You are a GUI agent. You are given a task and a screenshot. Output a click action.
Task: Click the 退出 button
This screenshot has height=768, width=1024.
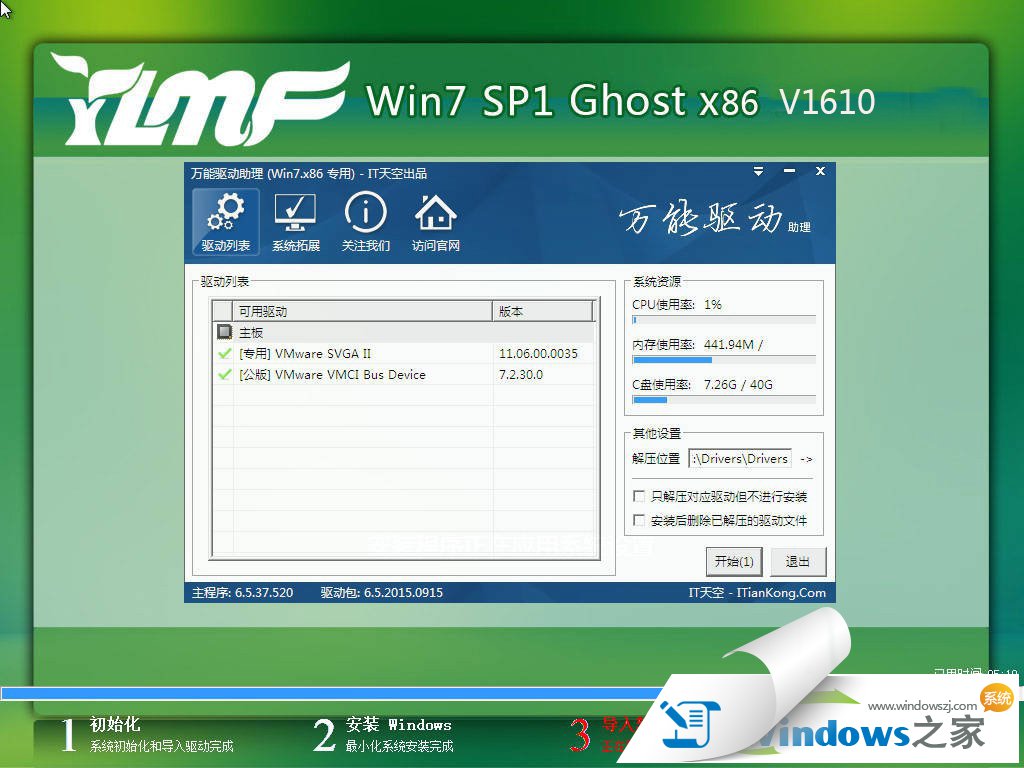pos(797,561)
